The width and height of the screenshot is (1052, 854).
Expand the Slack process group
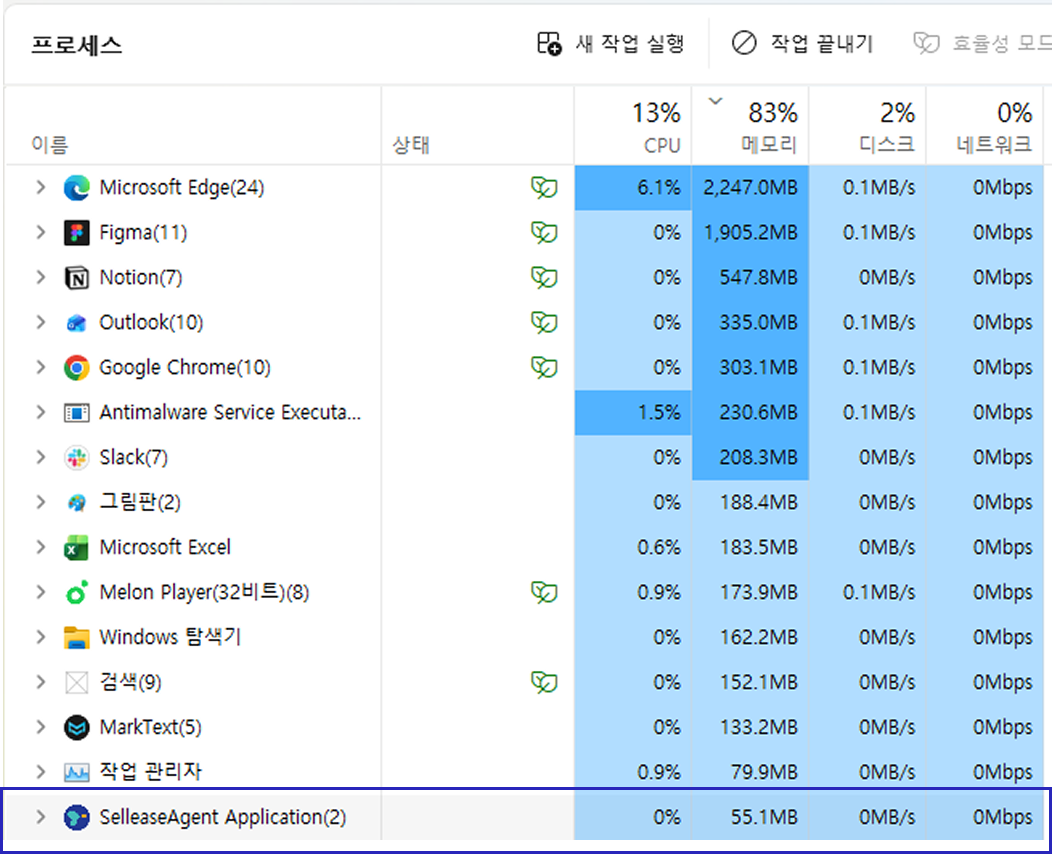(40, 457)
